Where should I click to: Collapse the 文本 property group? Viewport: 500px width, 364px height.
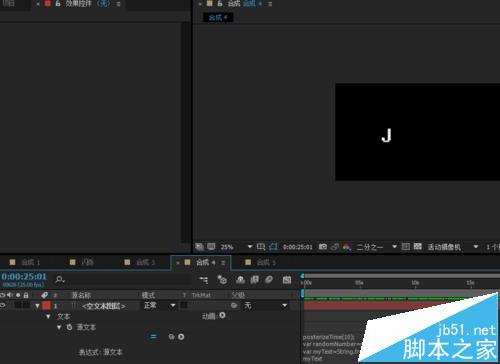click(48, 316)
